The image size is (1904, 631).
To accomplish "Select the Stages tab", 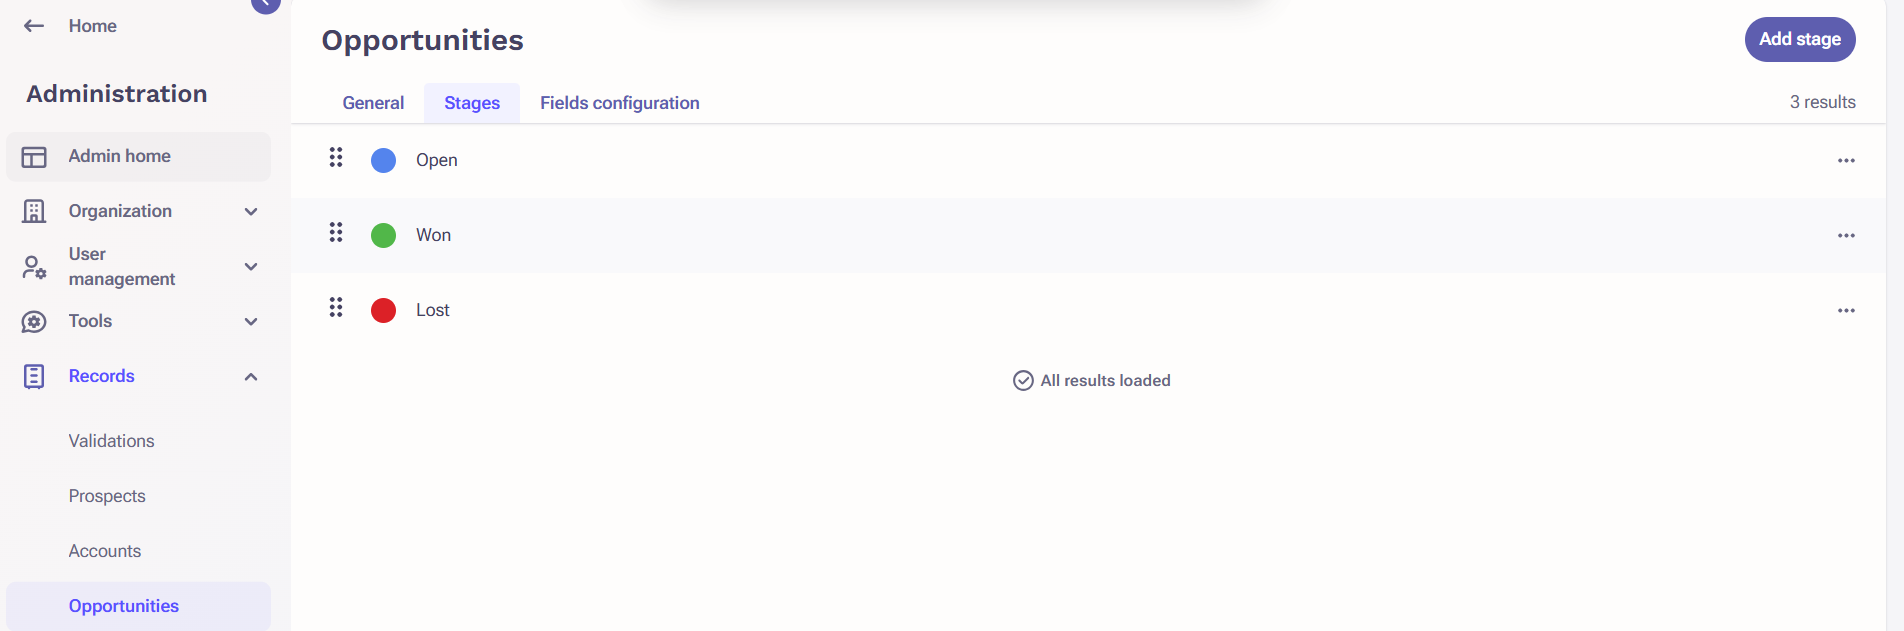I will point(472,103).
